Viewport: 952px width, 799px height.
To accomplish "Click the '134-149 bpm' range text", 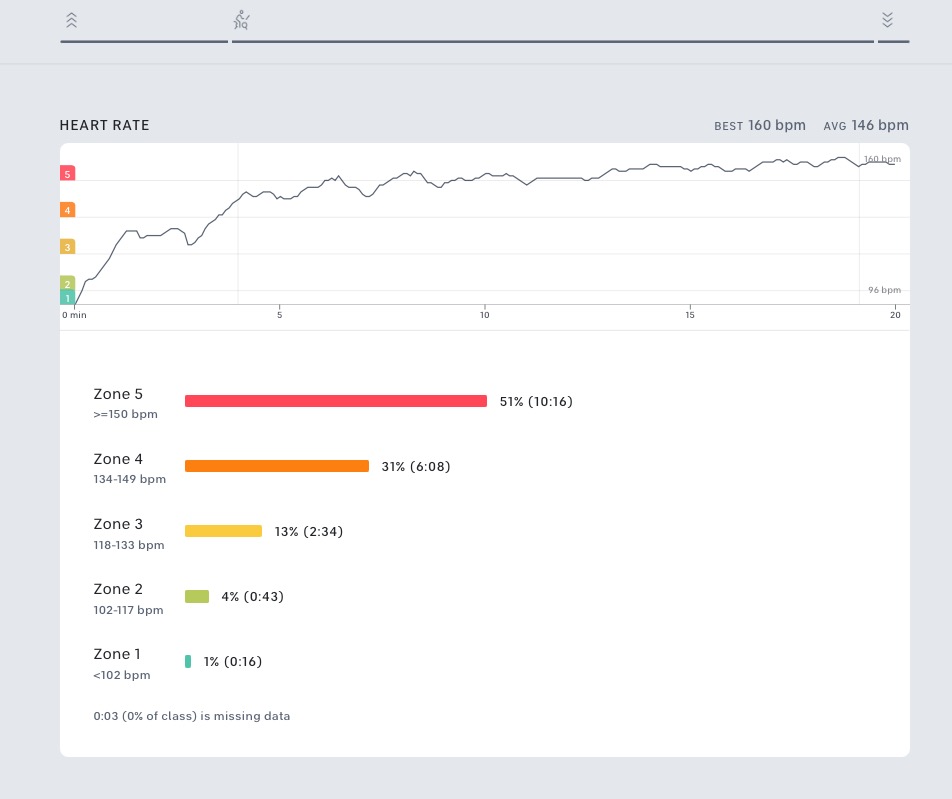I will pyautogui.click(x=129, y=479).
